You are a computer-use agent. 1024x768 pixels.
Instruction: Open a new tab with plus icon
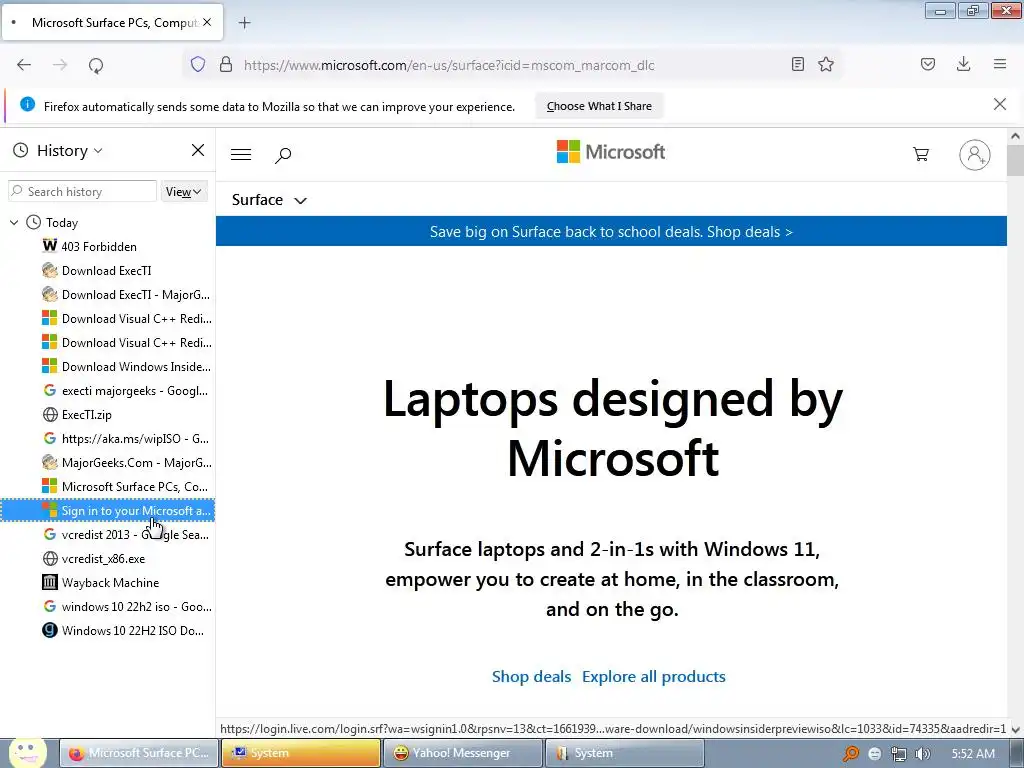(244, 23)
